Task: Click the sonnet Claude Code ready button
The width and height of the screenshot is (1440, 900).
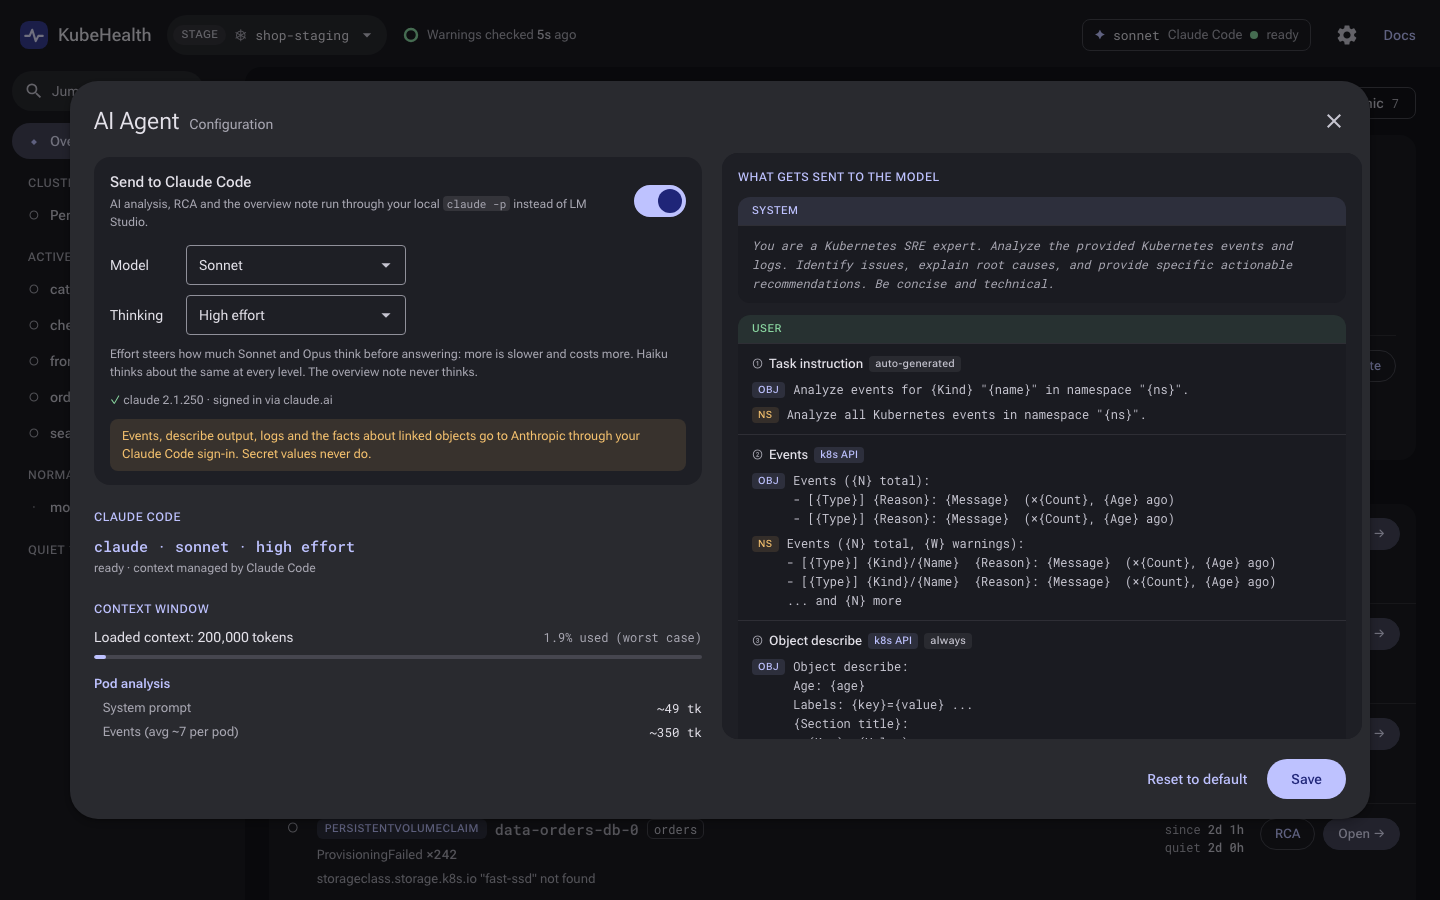Action: [x=1196, y=35]
